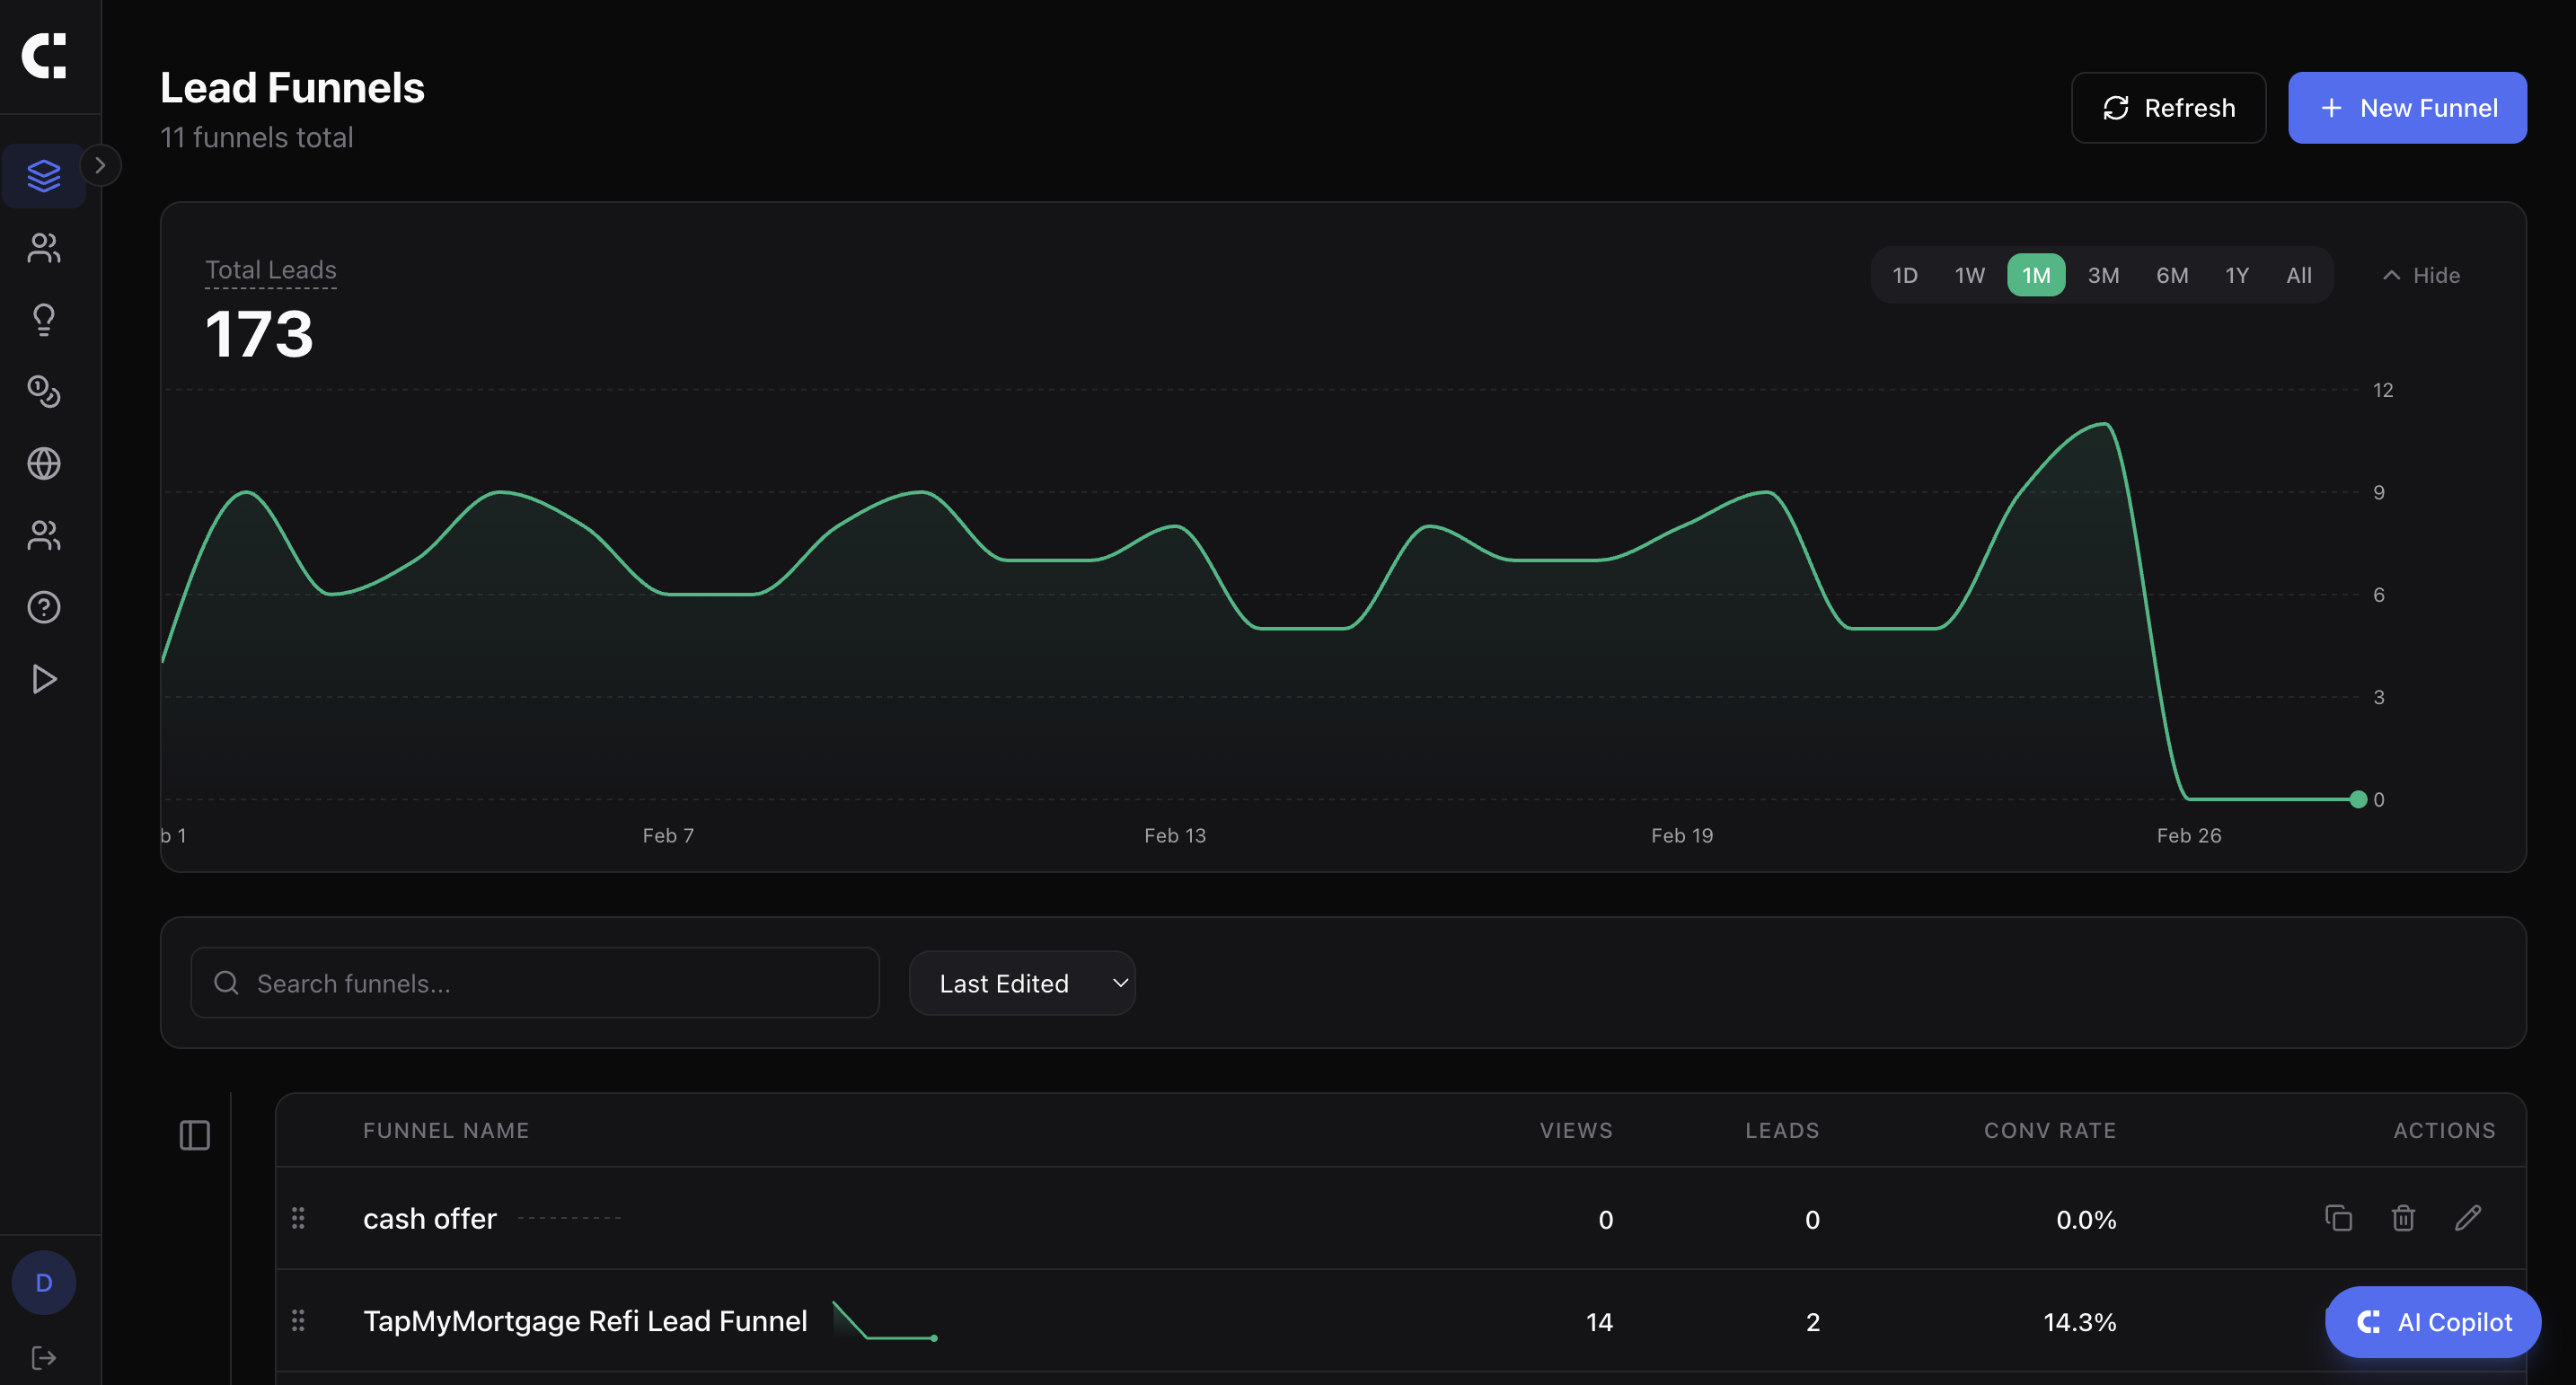Image resolution: width=2576 pixels, height=1385 pixels.
Task: Open the layers funnels sidebar icon
Action: pyautogui.click(x=43, y=176)
